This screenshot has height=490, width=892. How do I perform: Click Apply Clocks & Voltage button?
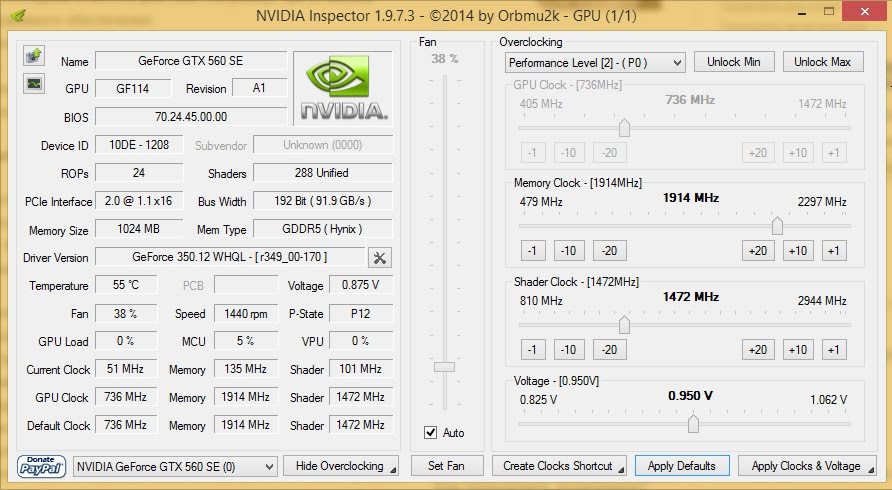(807, 466)
